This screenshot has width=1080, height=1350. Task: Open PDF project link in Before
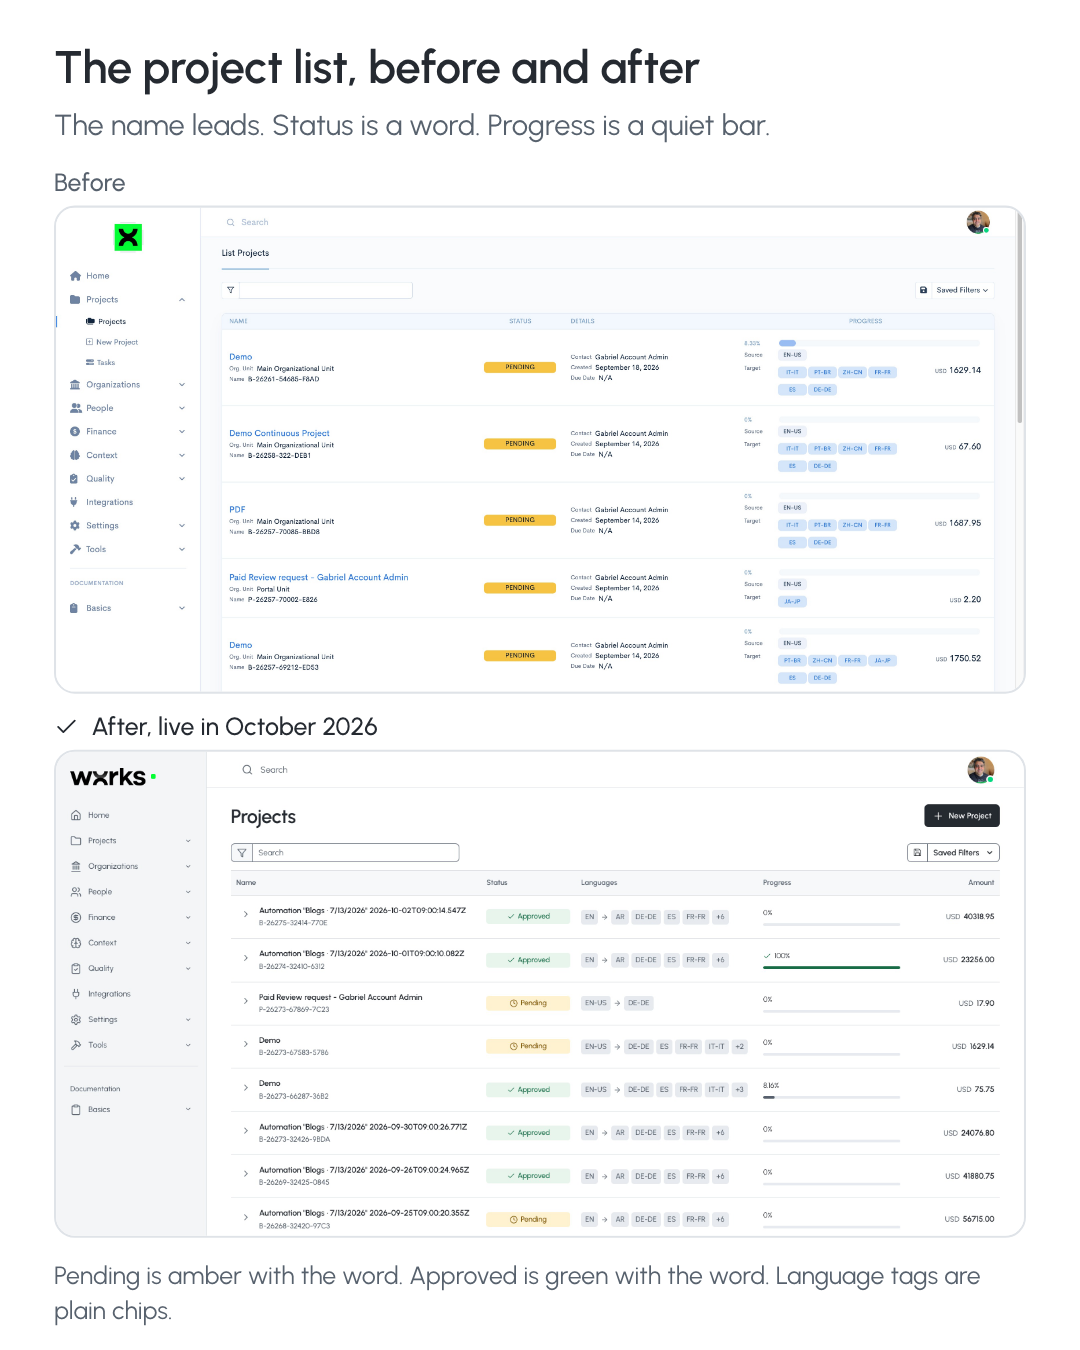[x=237, y=509]
